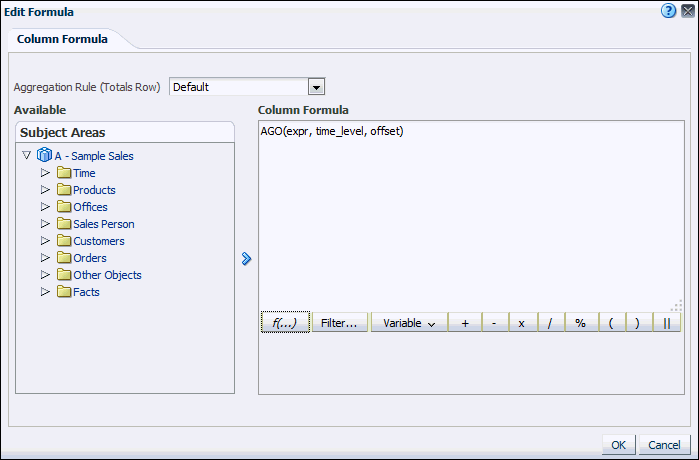The height and width of the screenshot is (460, 699).
Task: Select the Facts tree label
Action: click(86, 292)
